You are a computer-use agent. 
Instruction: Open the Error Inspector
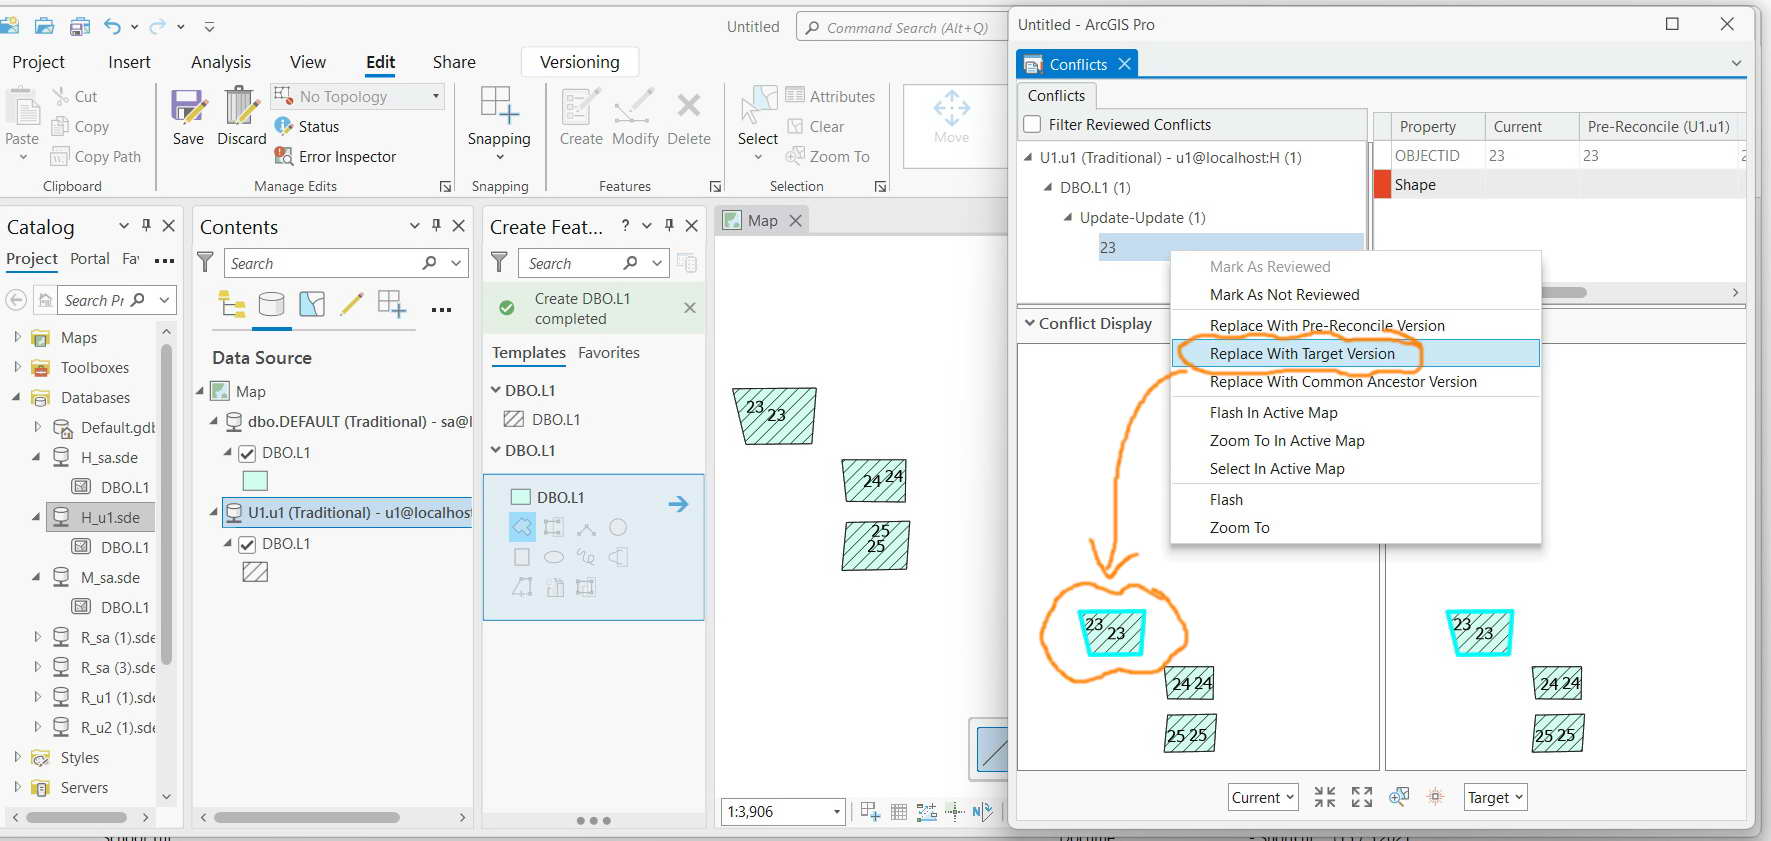point(335,156)
